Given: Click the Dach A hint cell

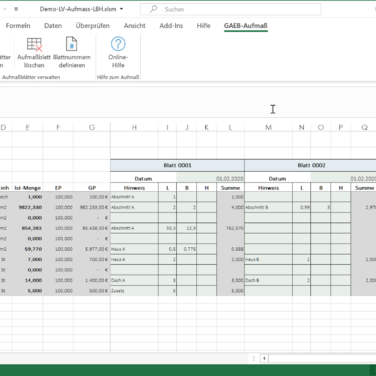Looking at the screenshot, I should click(134, 280).
